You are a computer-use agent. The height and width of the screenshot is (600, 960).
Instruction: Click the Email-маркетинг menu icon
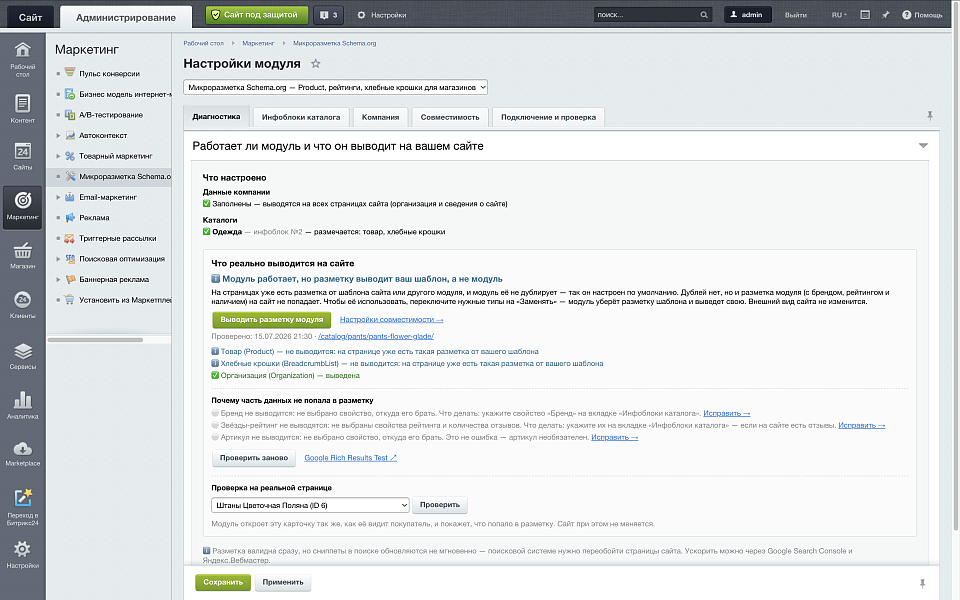70,197
